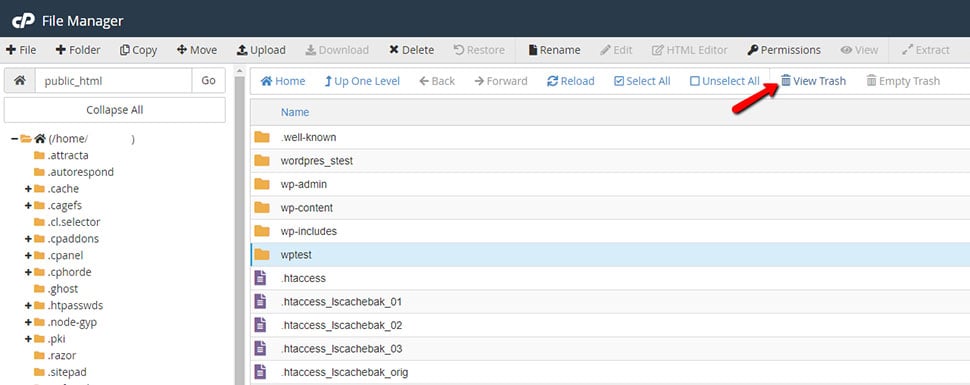This screenshot has height=385, width=970.
Task: Expand the .cpanel folder in tree
Action: click(28, 256)
